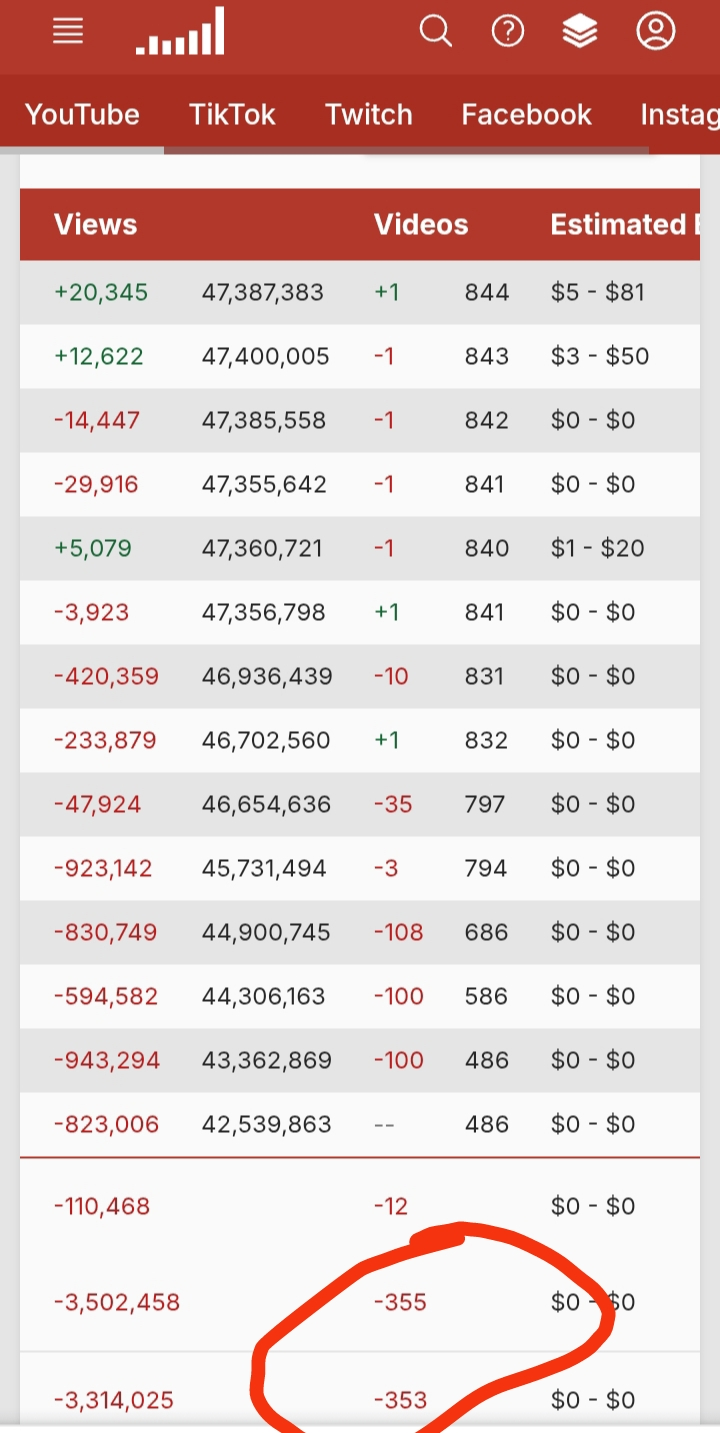Tap the Social Blade bar chart logo

(180, 31)
